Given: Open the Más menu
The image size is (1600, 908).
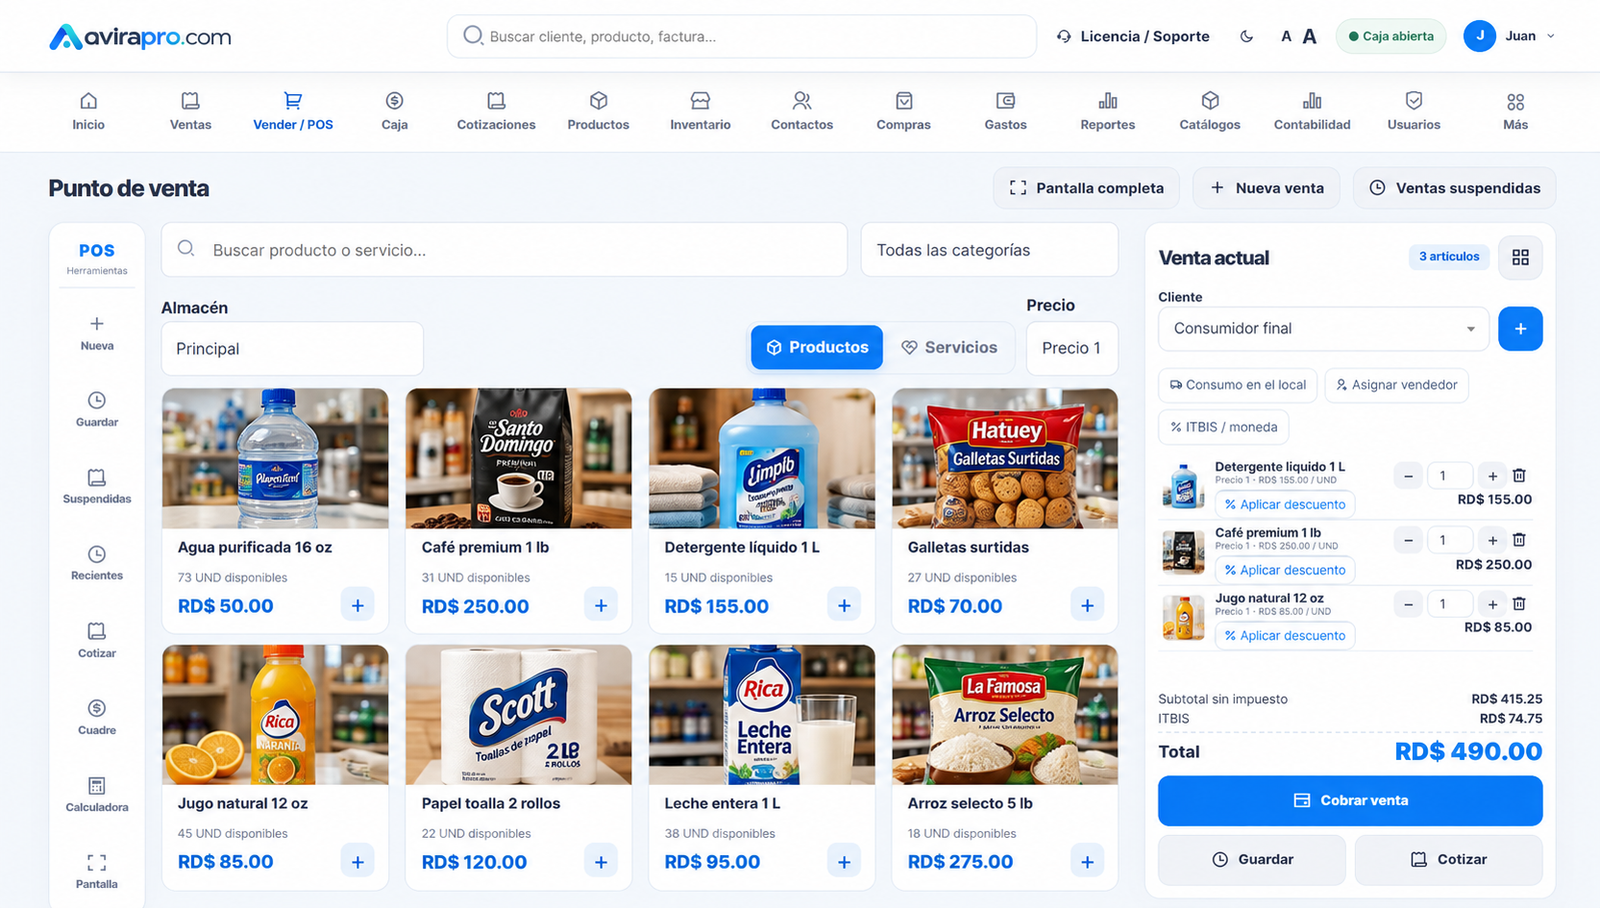Looking at the screenshot, I should (1515, 111).
